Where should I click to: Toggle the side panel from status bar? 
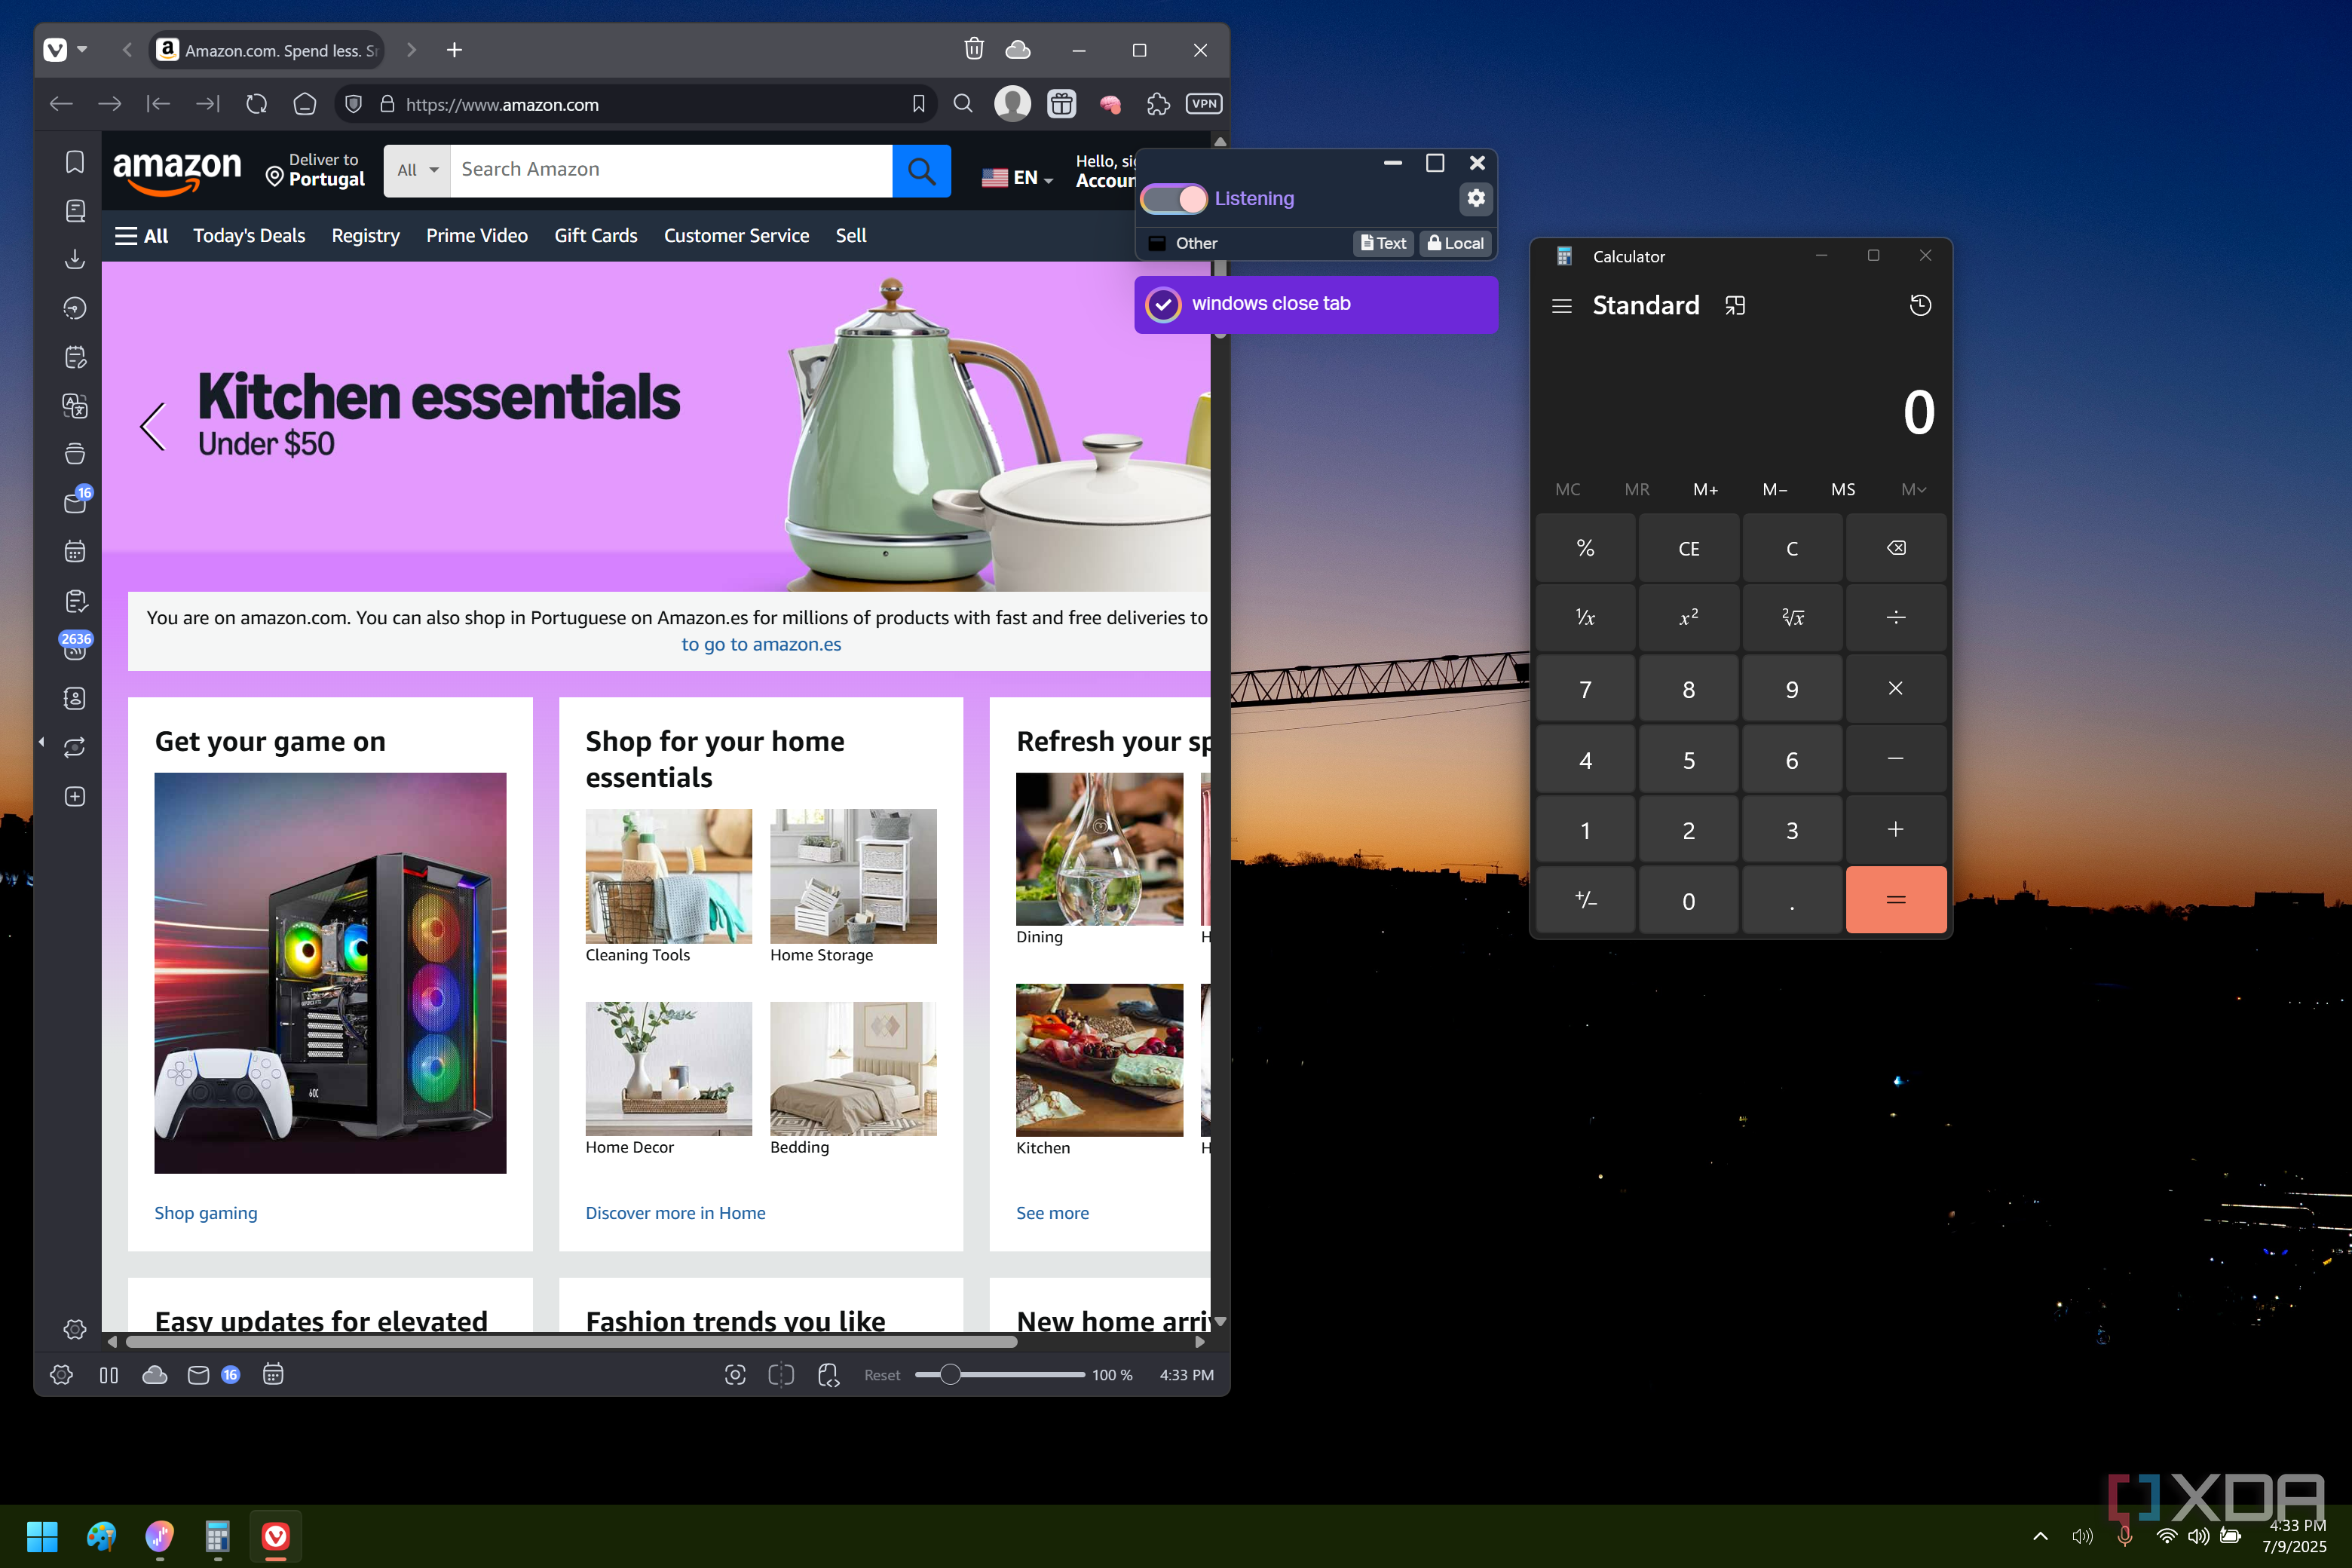coord(109,1375)
